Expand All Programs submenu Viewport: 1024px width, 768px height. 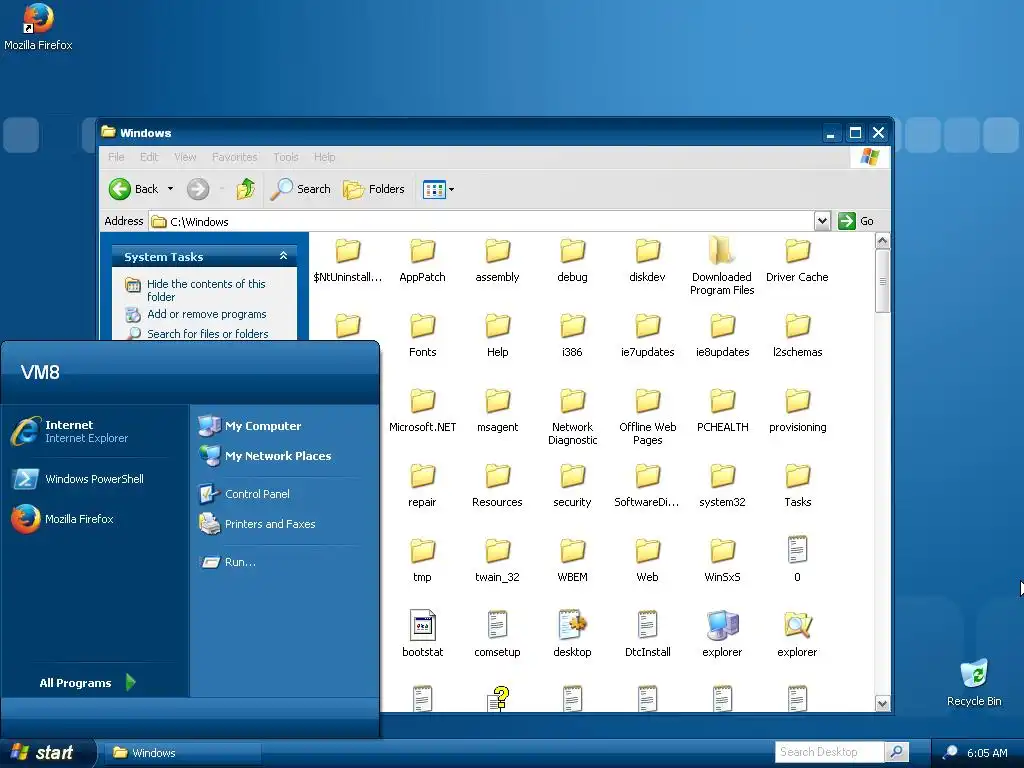pyautogui.click(x=88, y=682)
